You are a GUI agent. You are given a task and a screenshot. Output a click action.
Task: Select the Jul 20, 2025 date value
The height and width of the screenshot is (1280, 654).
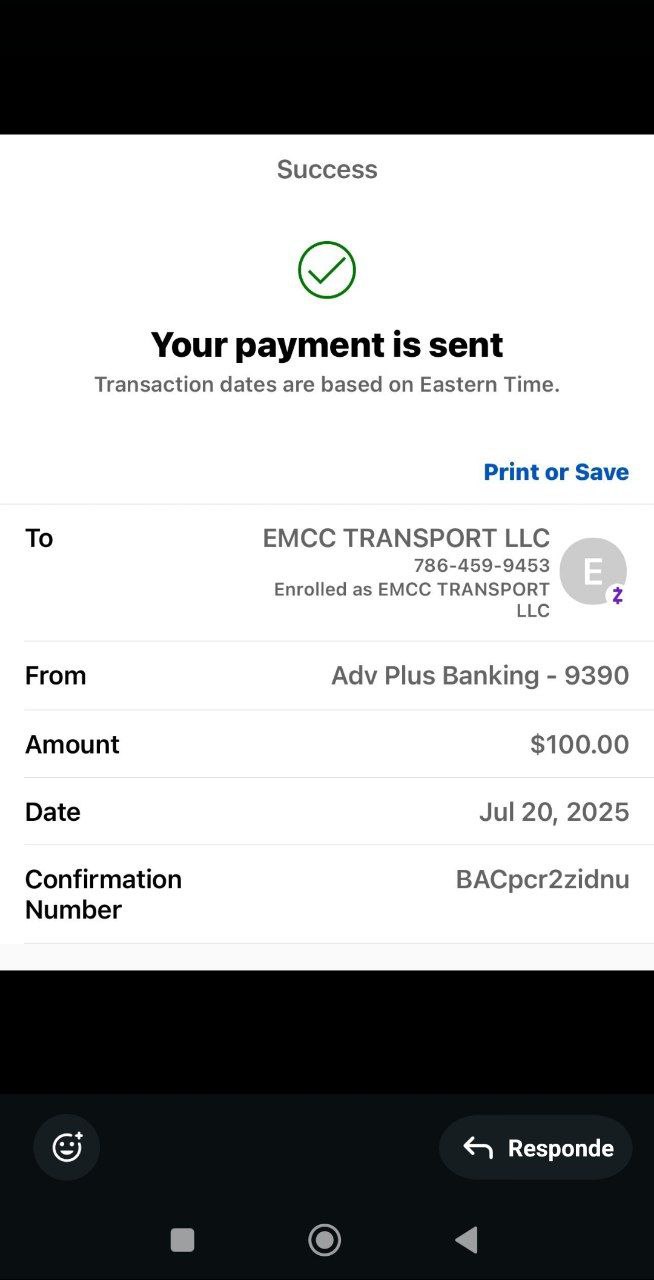[554, 812]
